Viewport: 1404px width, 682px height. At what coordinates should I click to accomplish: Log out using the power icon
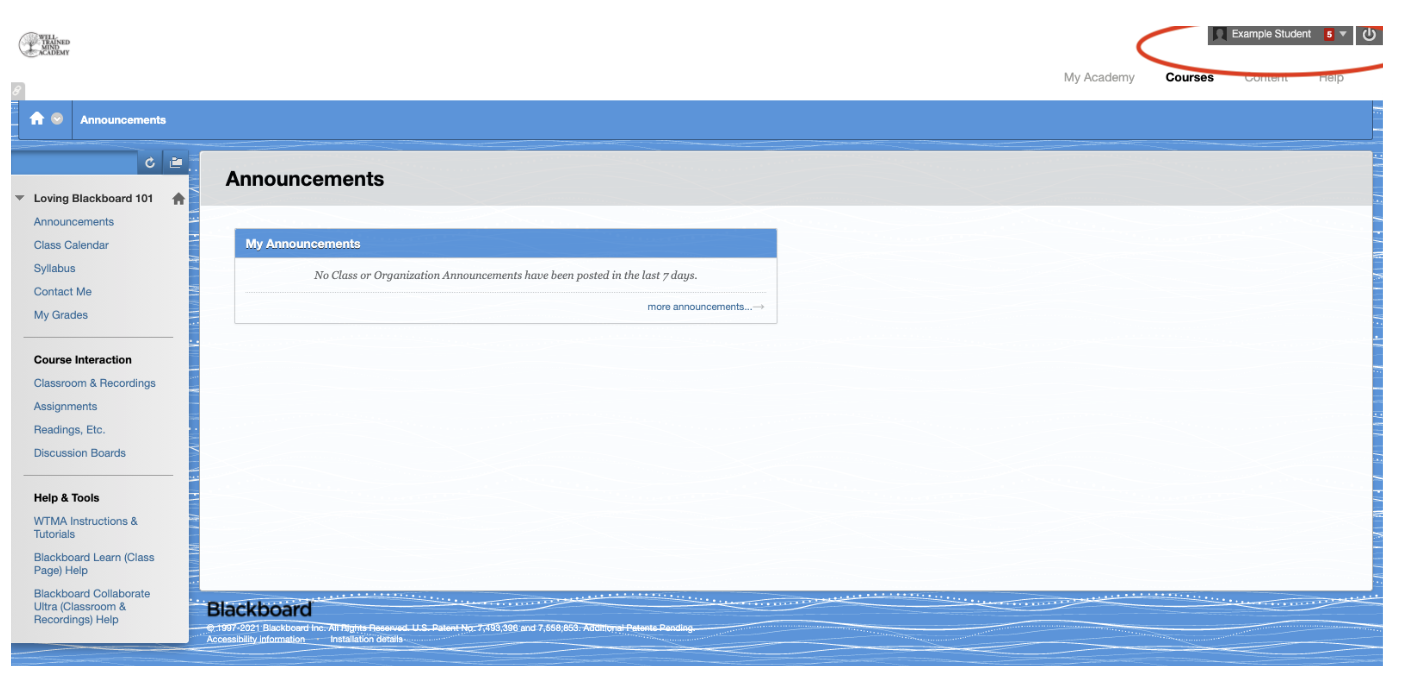1369,34
